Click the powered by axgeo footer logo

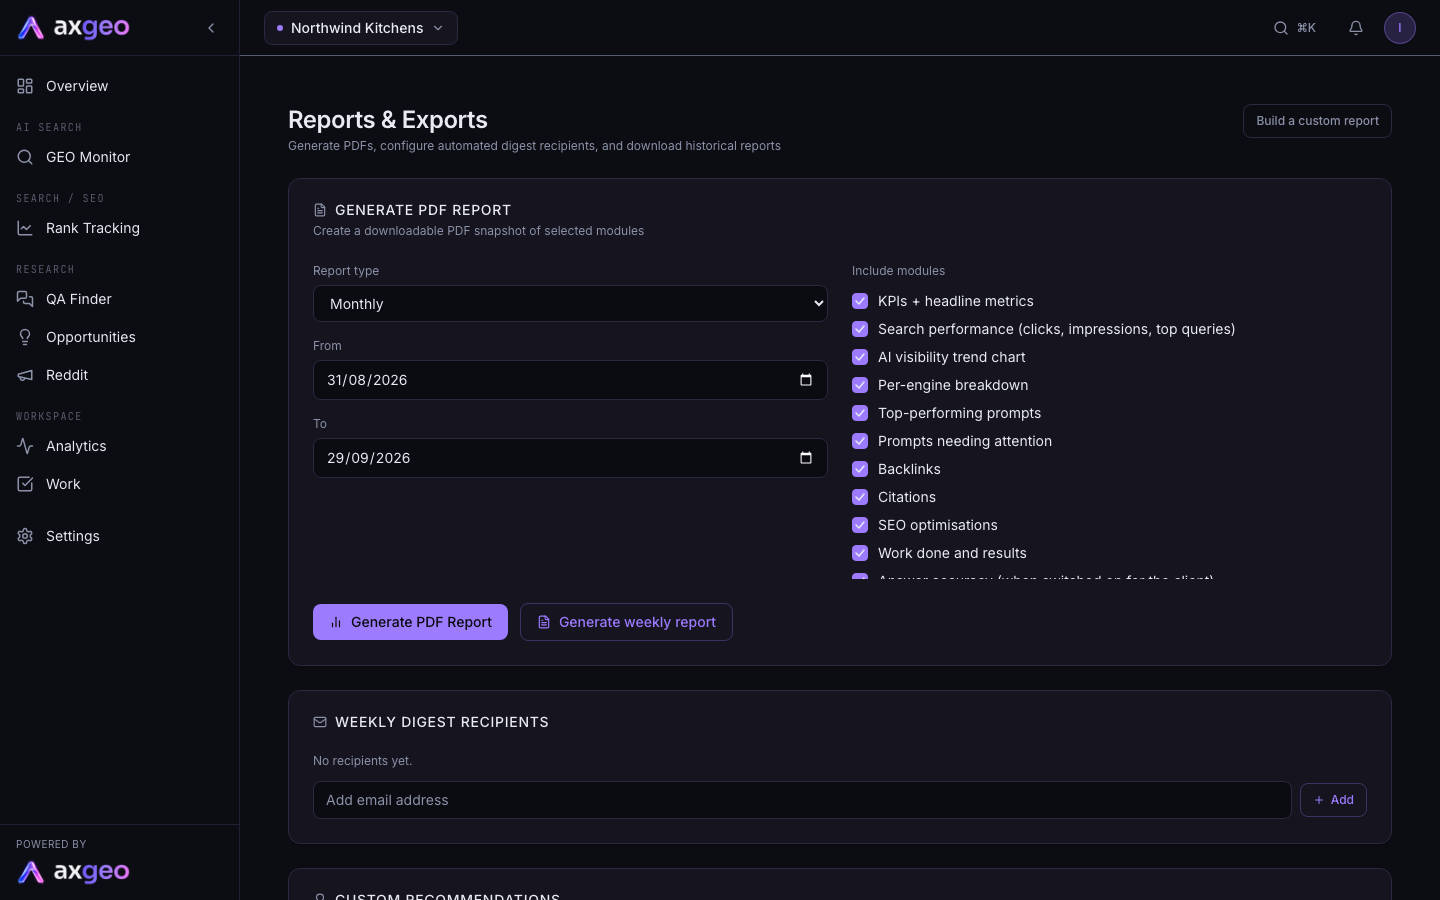point(74,872)
